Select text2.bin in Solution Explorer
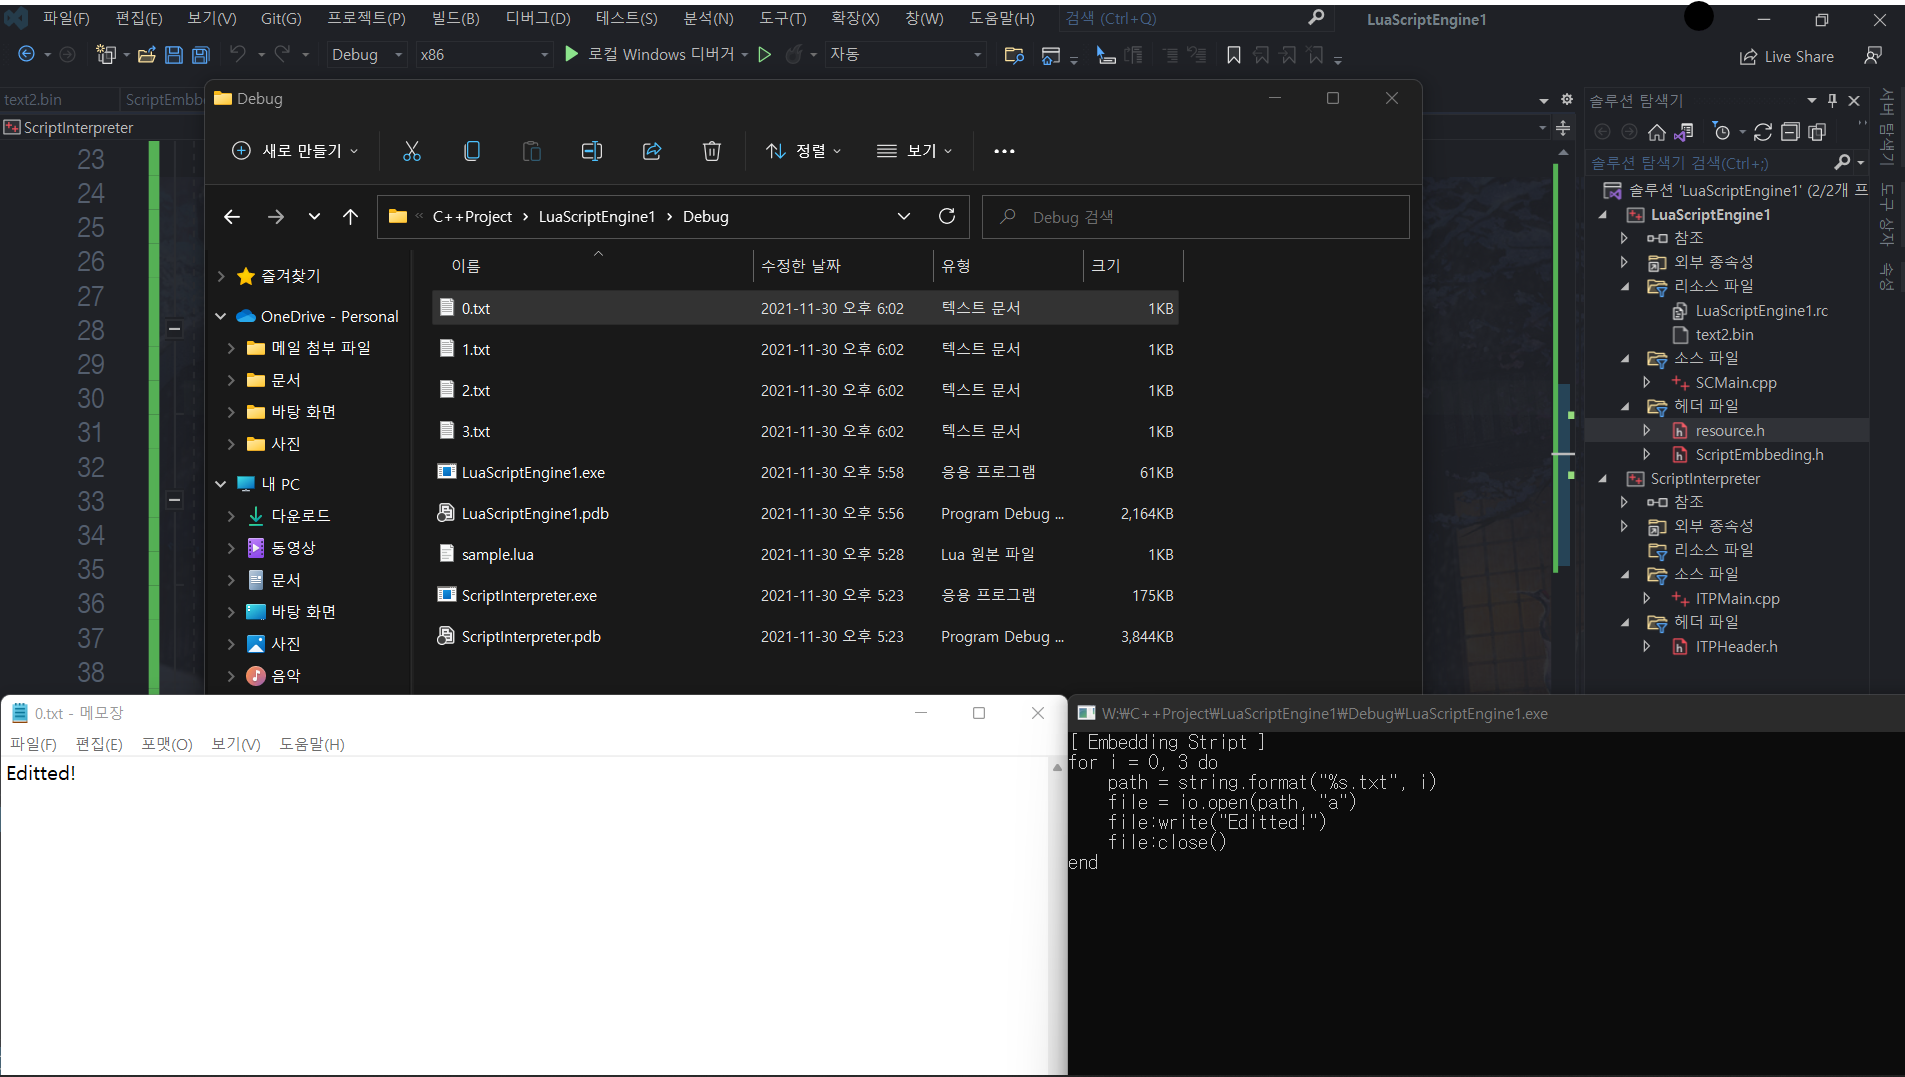The image size is (1905, 1077). pos(1724,335)
